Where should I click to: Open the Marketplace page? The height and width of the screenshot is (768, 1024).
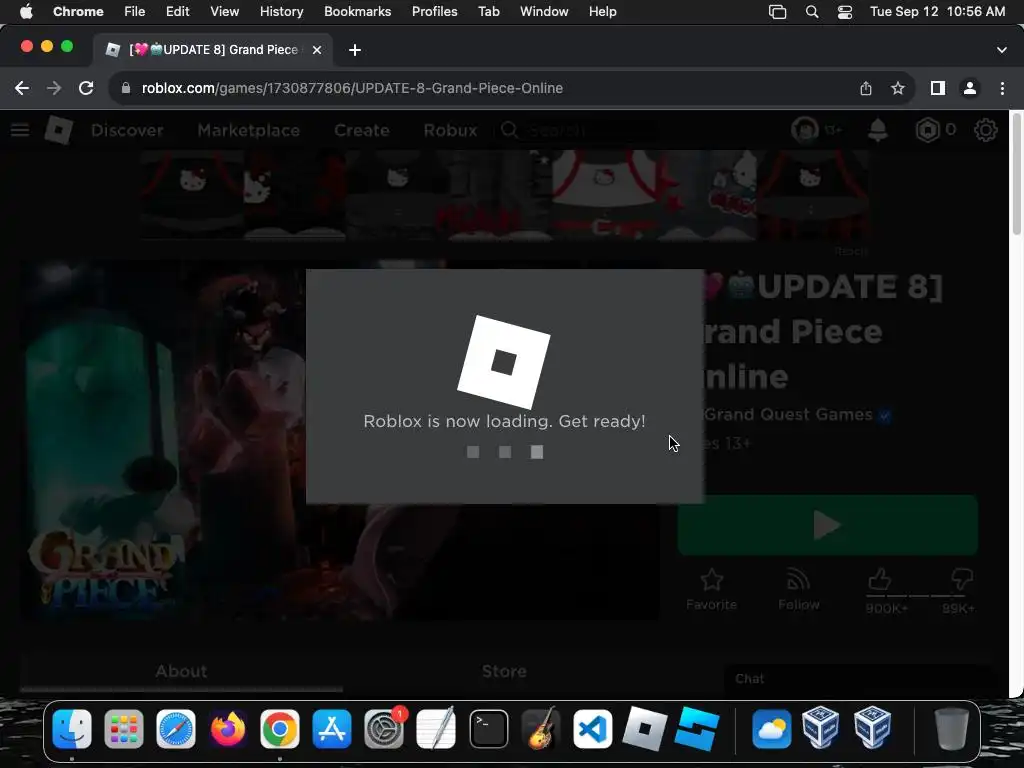pos(249,130)
